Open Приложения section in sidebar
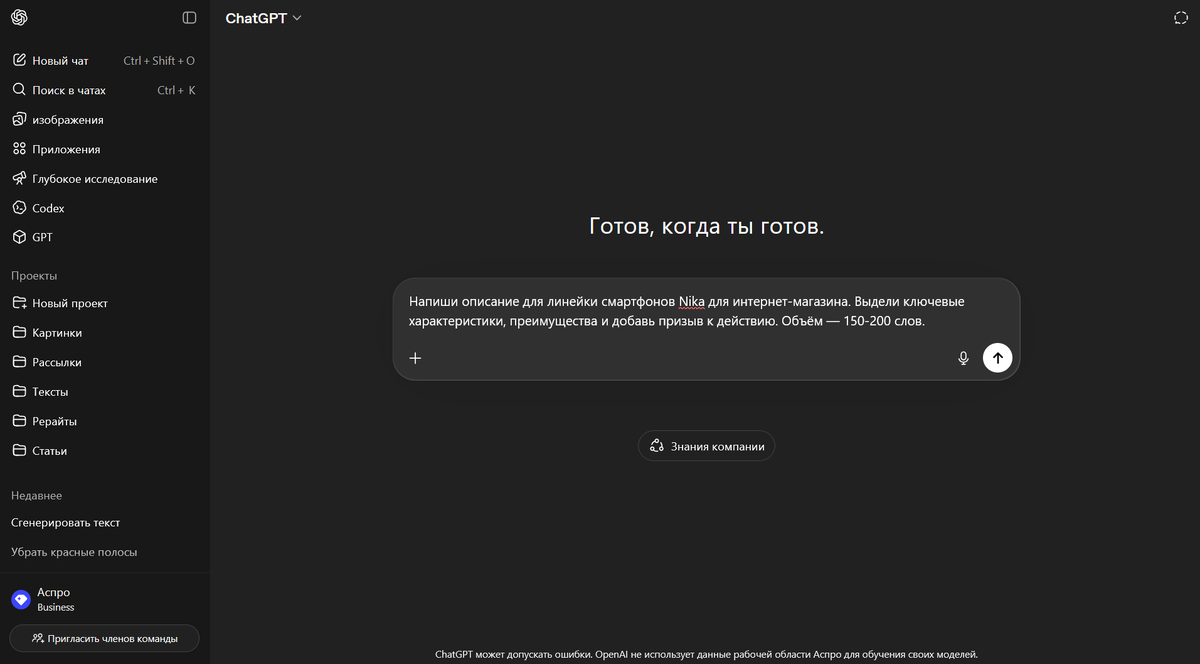 click(x=104, y=149)
